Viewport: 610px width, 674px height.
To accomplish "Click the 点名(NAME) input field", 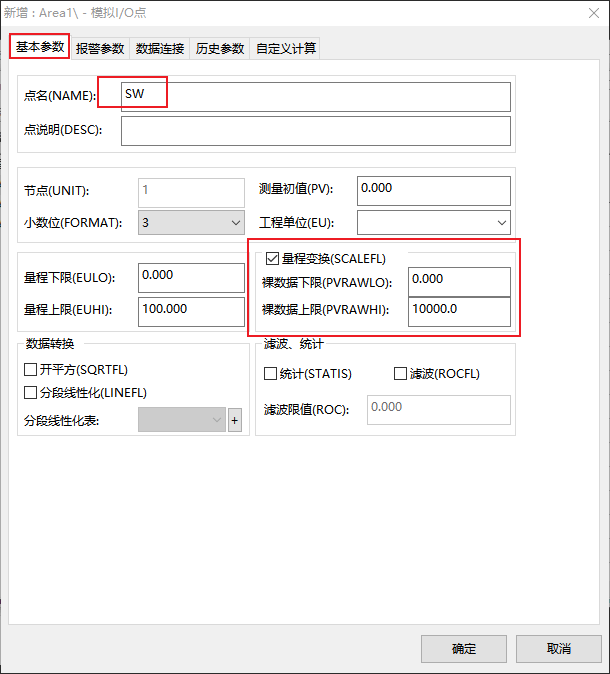I will pyautogui.click(x=316, y=97).
